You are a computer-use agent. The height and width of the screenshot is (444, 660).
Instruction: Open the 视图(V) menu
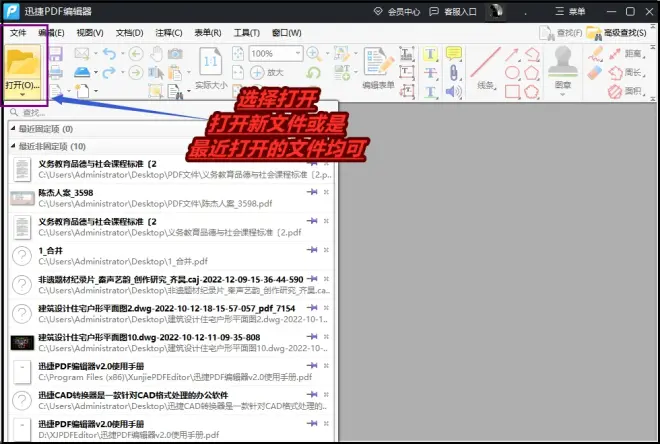[x=90, y=33]
